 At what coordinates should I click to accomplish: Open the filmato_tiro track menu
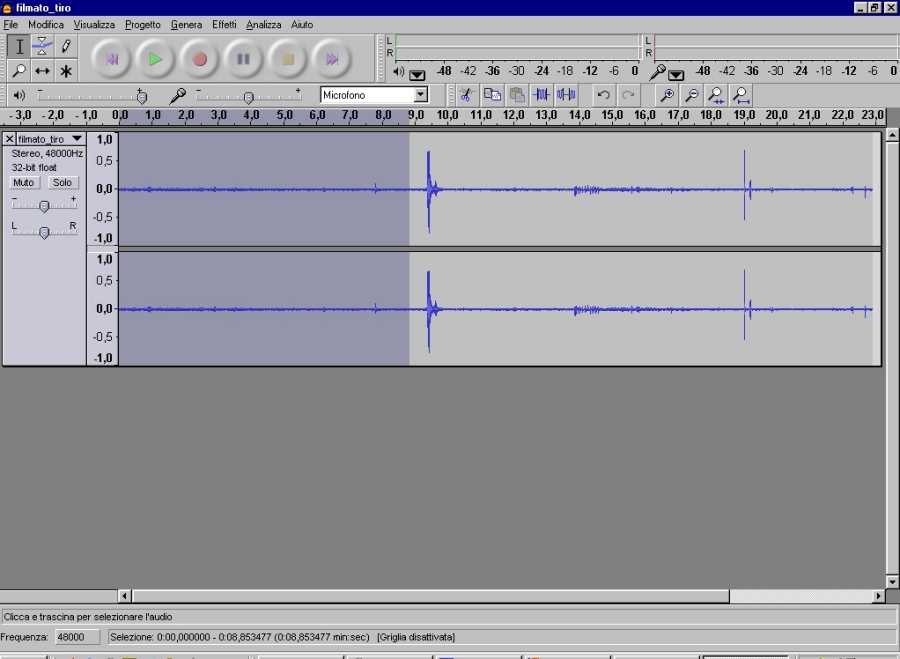tap(51, 139)
